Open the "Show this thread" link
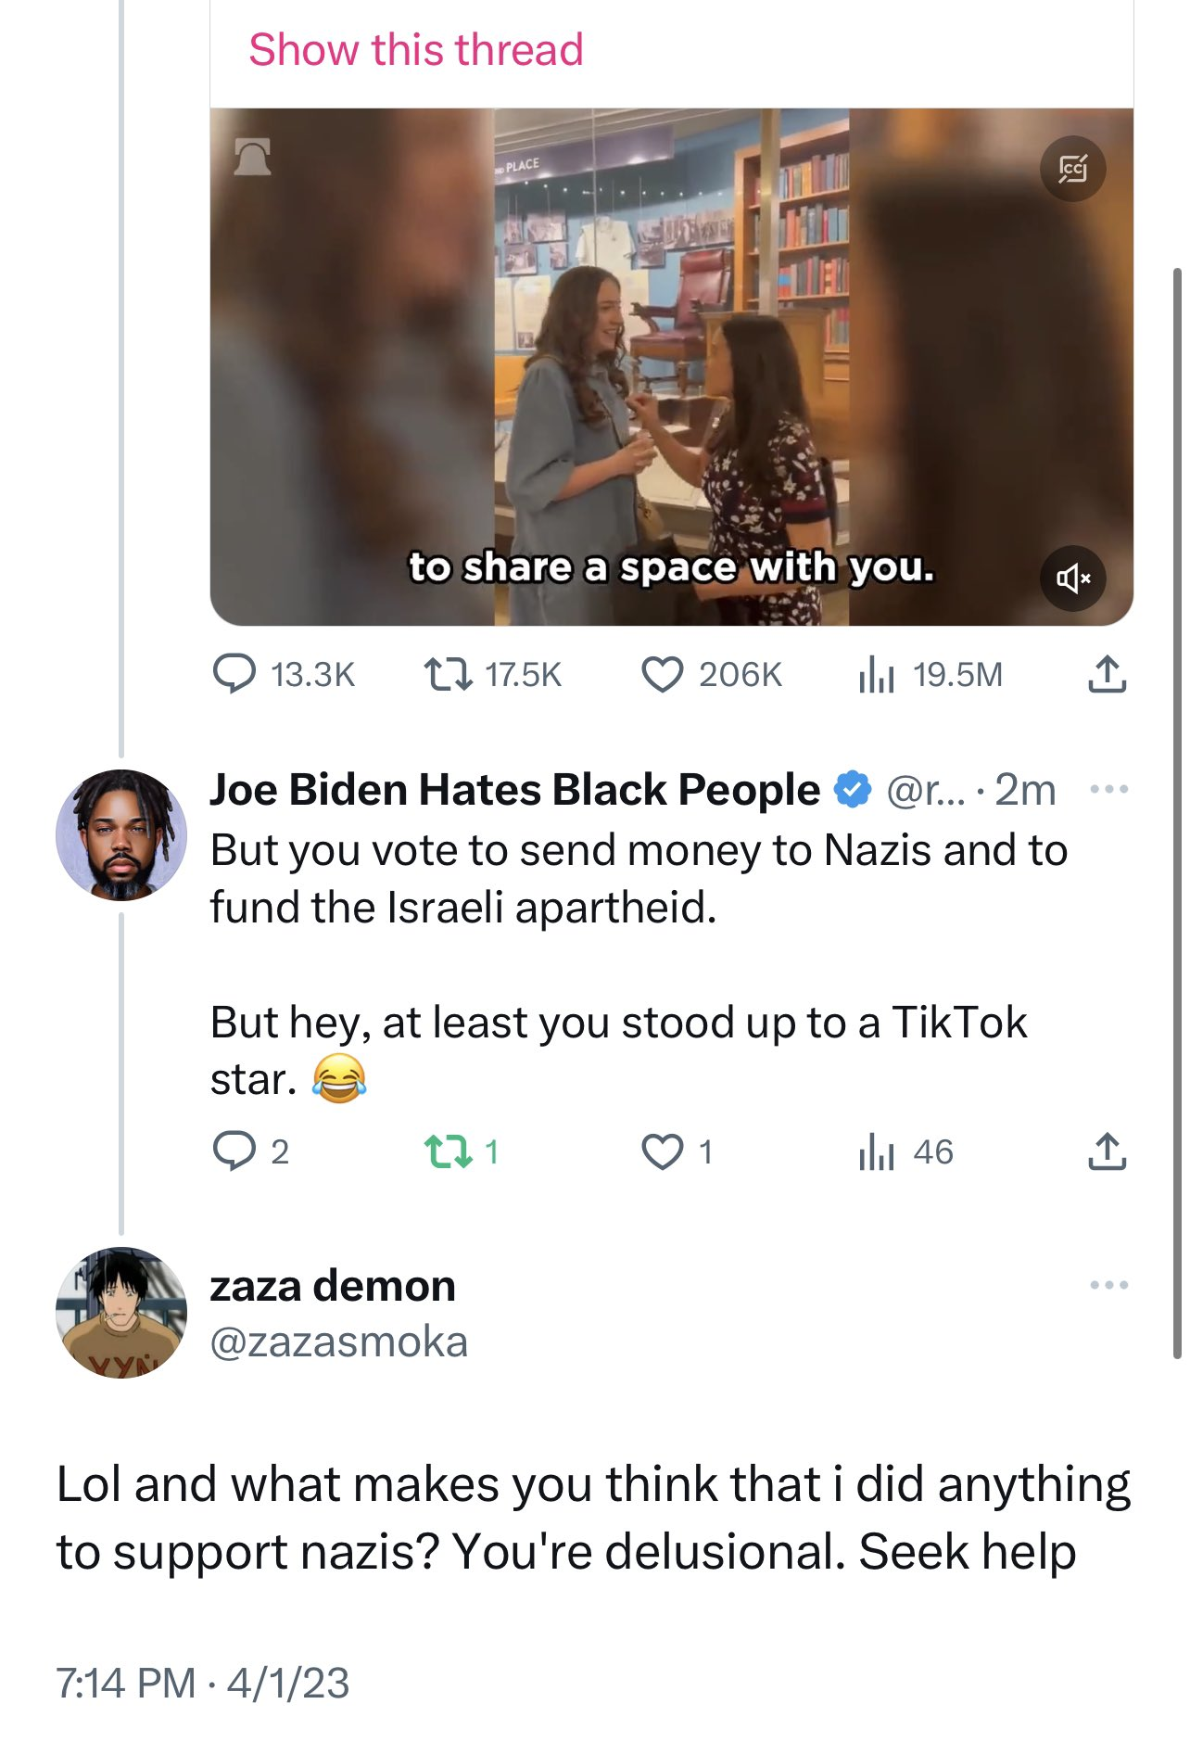 [415, 50]
